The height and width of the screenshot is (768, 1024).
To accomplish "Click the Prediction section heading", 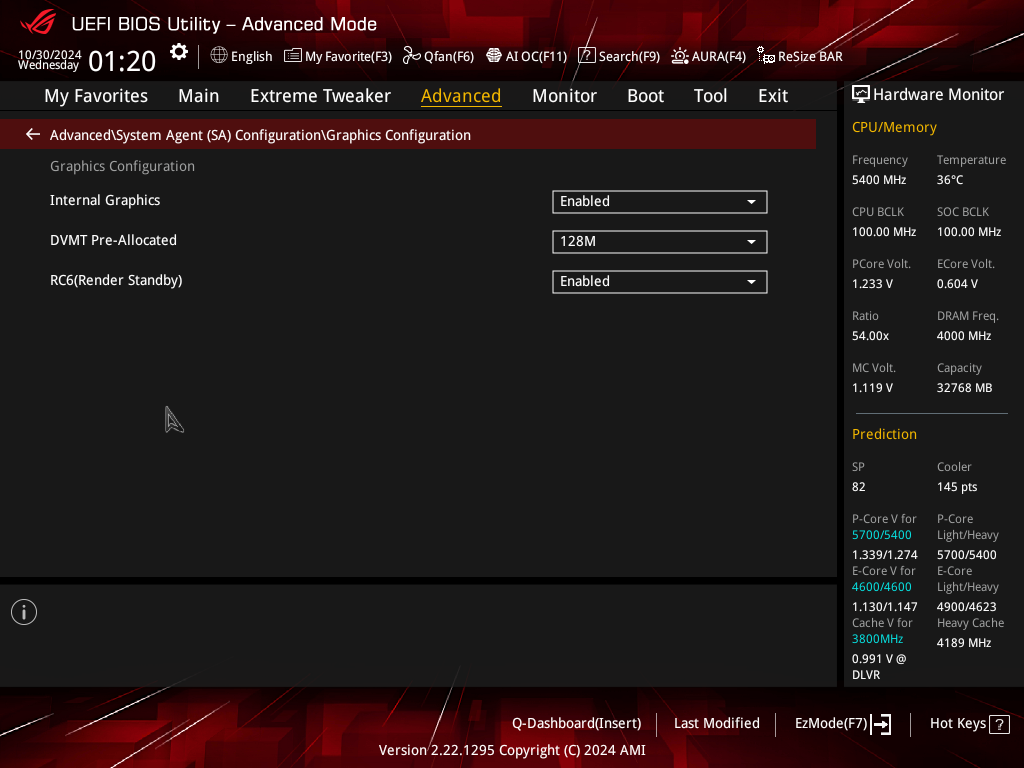I will pos(884,434).
